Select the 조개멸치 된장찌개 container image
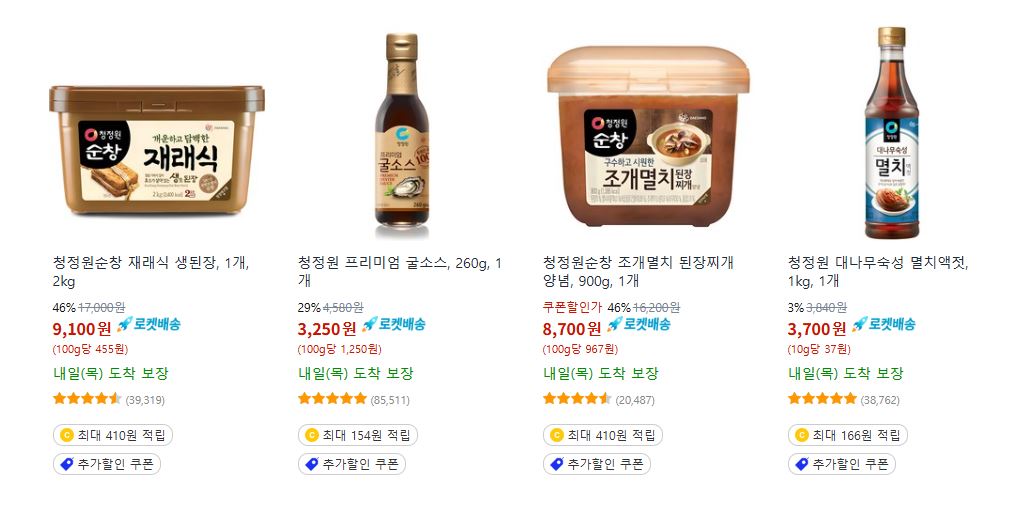The width and height of the screenshot is (1013, 532). [647, 136]
